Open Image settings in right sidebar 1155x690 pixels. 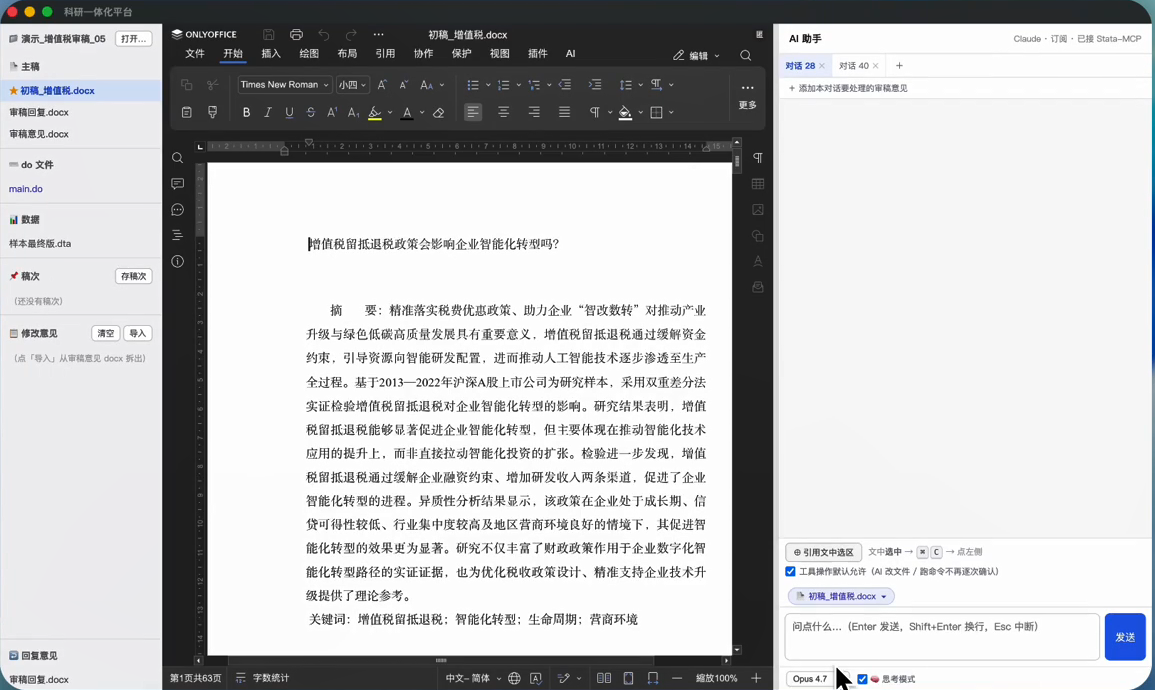pyautogui.click(x=757, y=210)
